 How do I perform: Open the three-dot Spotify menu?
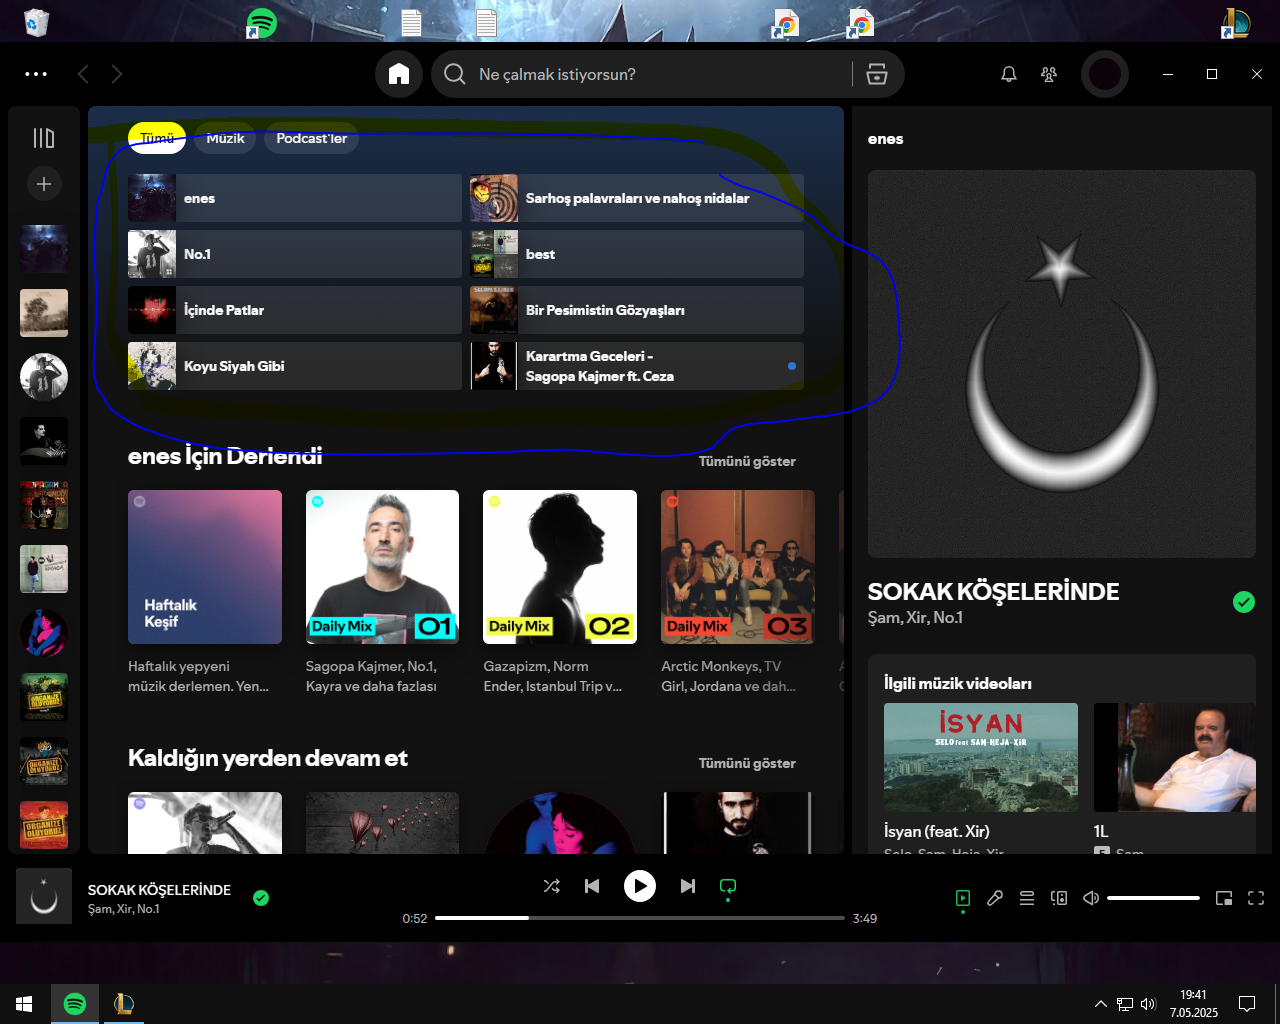tap(36, 74)
